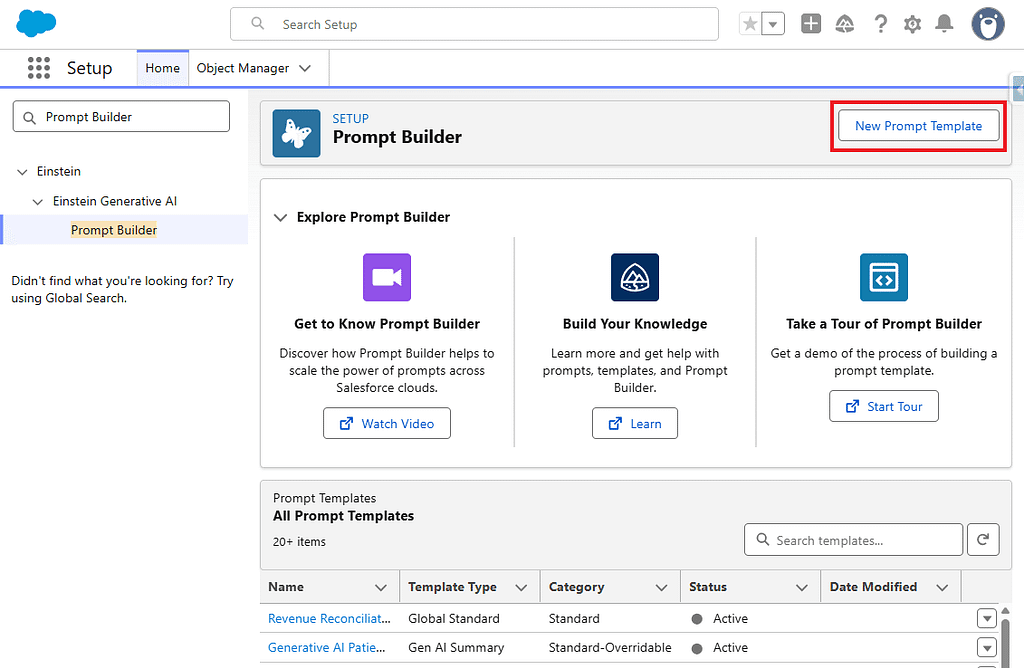1024x668 pixels.
Task: Click the Build Your Knowledge heading
Action: click(x=635, y=324)
